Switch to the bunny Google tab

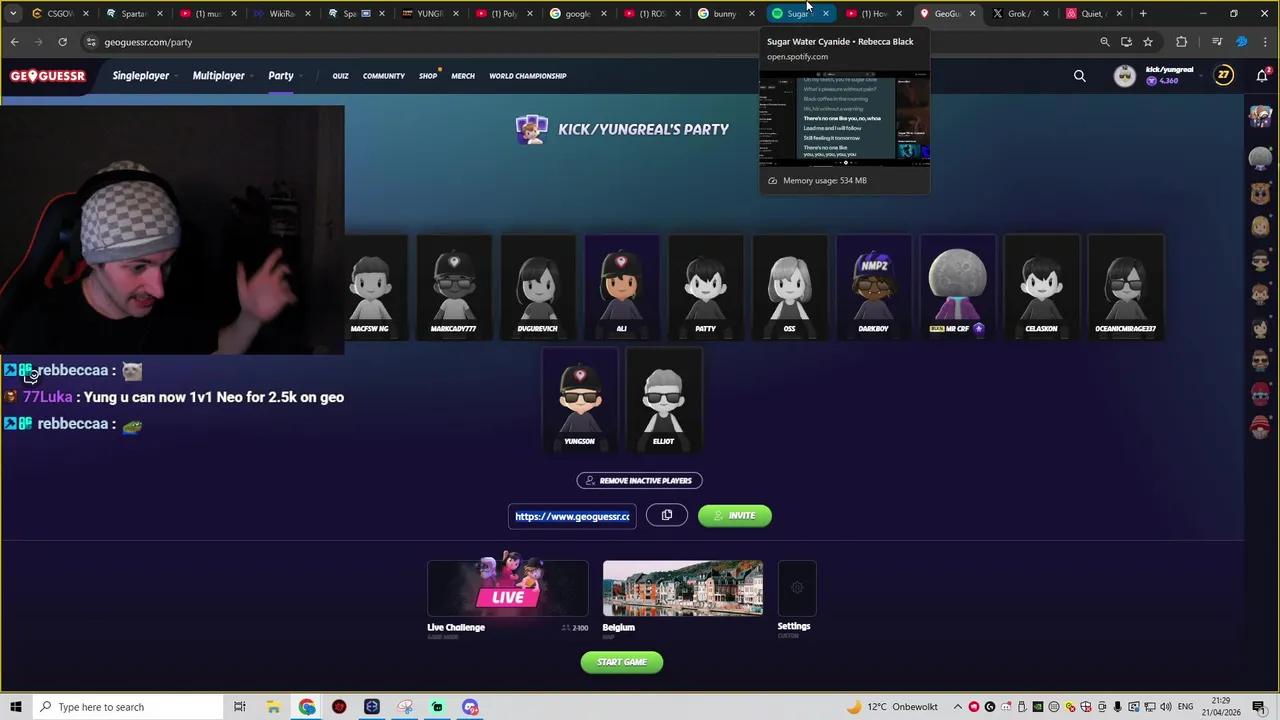pyautogui.click(x=725, y=14)
